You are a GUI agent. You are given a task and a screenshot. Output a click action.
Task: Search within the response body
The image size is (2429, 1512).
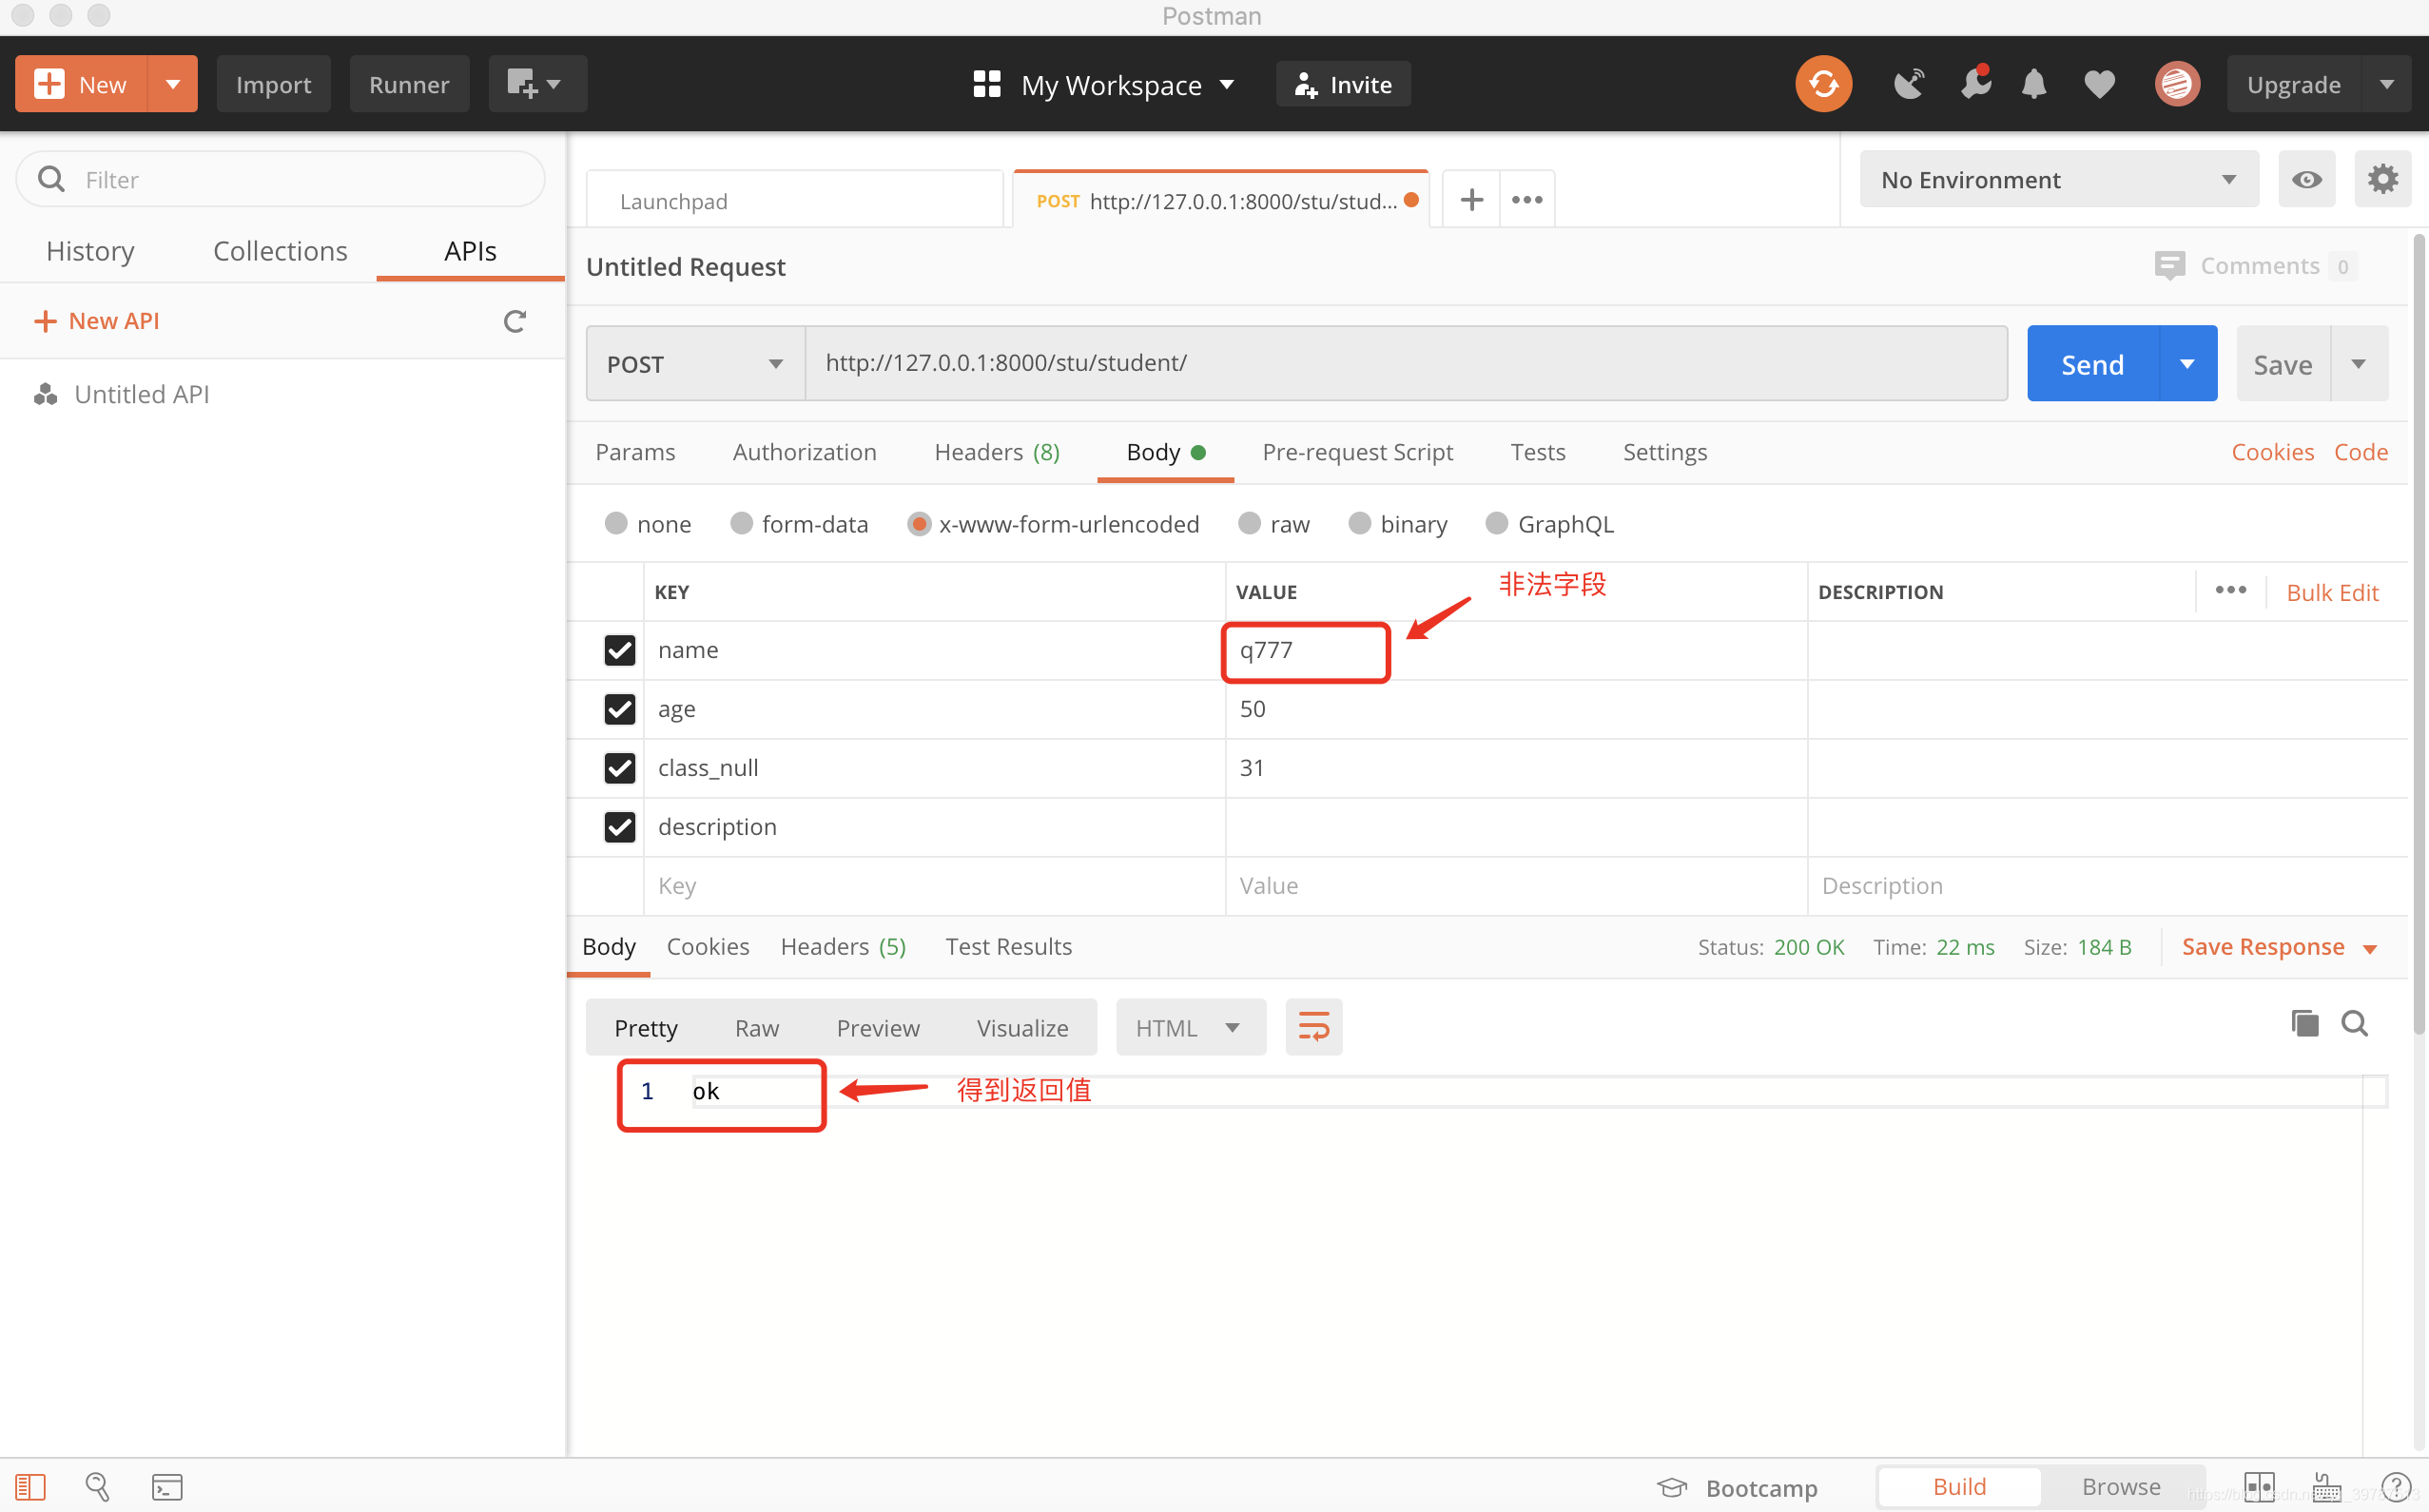click(2354, 1023)
